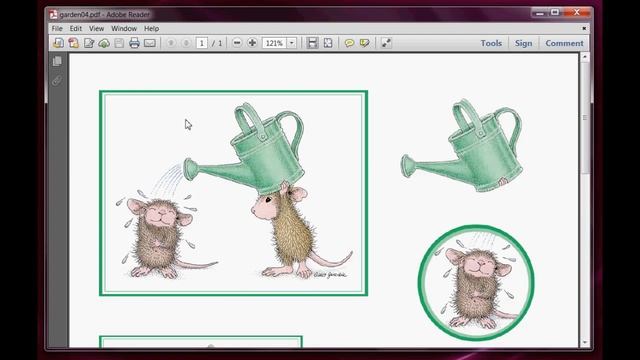Add a sticky note comment
Screen dimensions: 640x360
[x=349, y=43]
